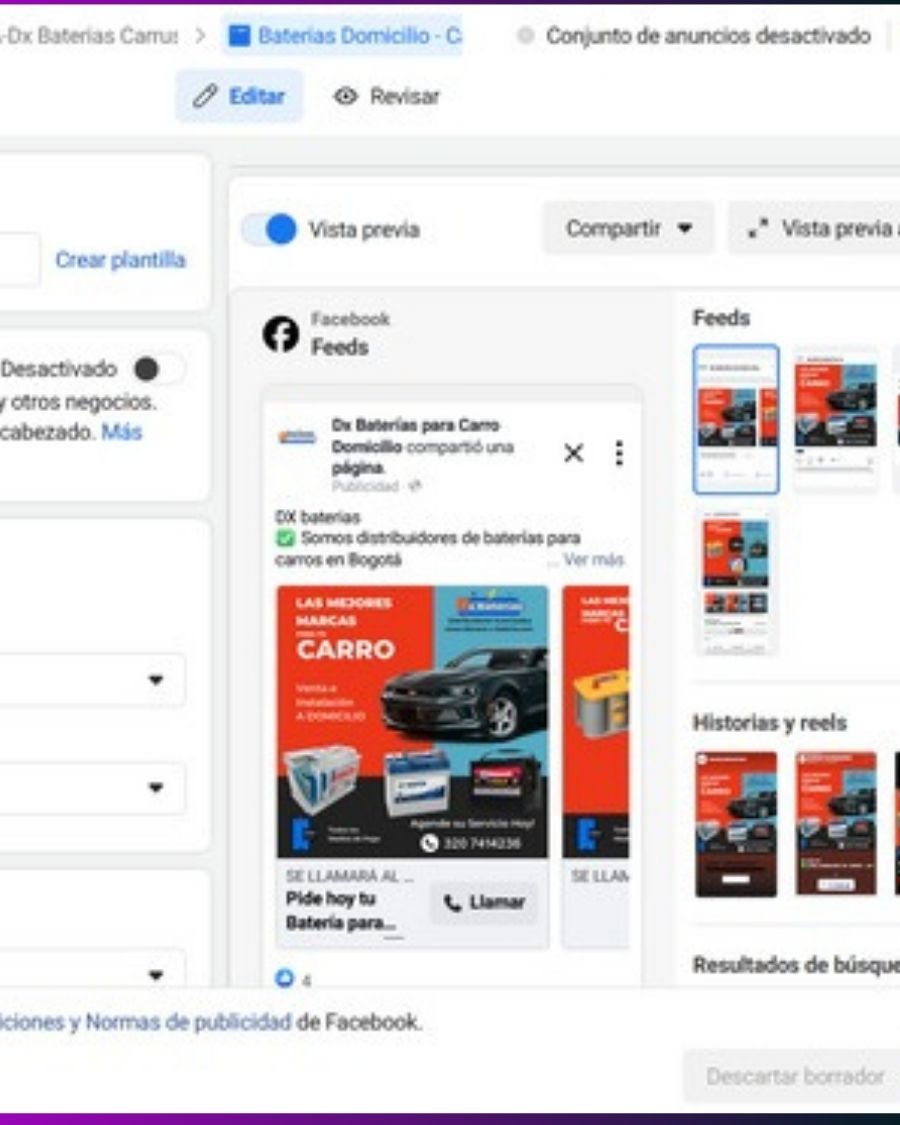Click blue ad set icon in breadcrumb
Screen dimensions: 900x1125
click(239, 35)
